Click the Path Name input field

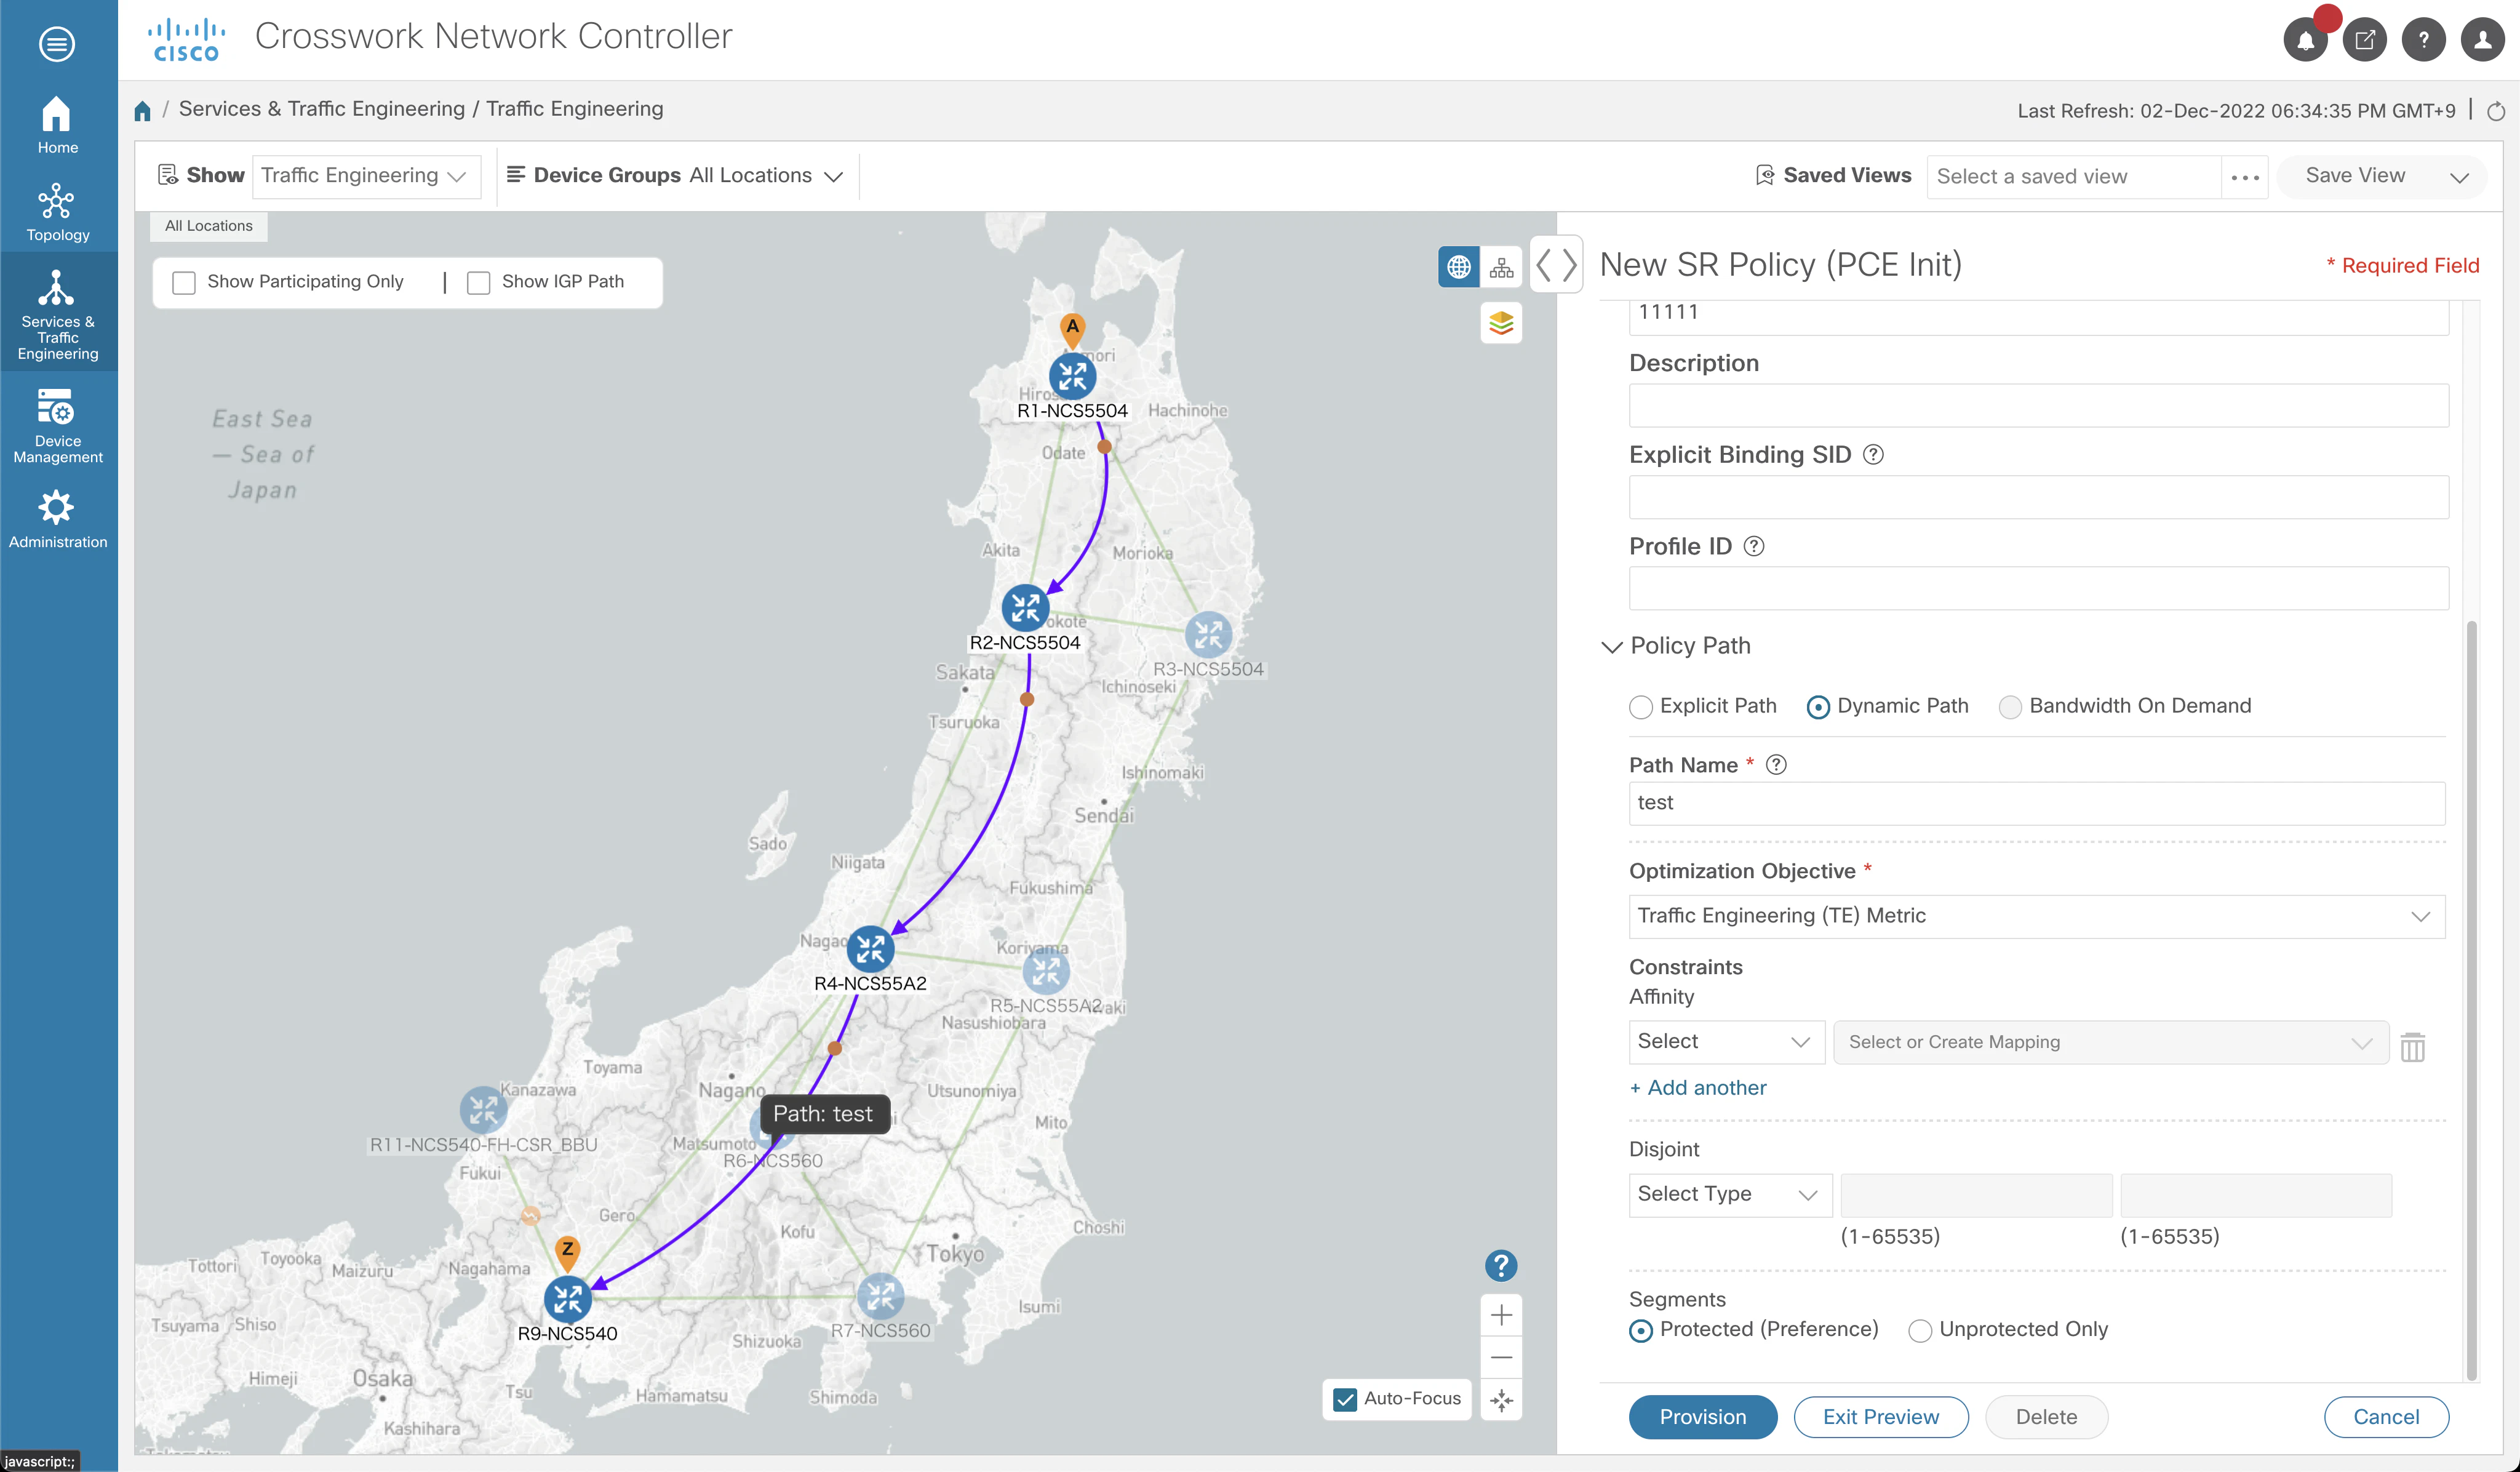(x=2036, y=803)
